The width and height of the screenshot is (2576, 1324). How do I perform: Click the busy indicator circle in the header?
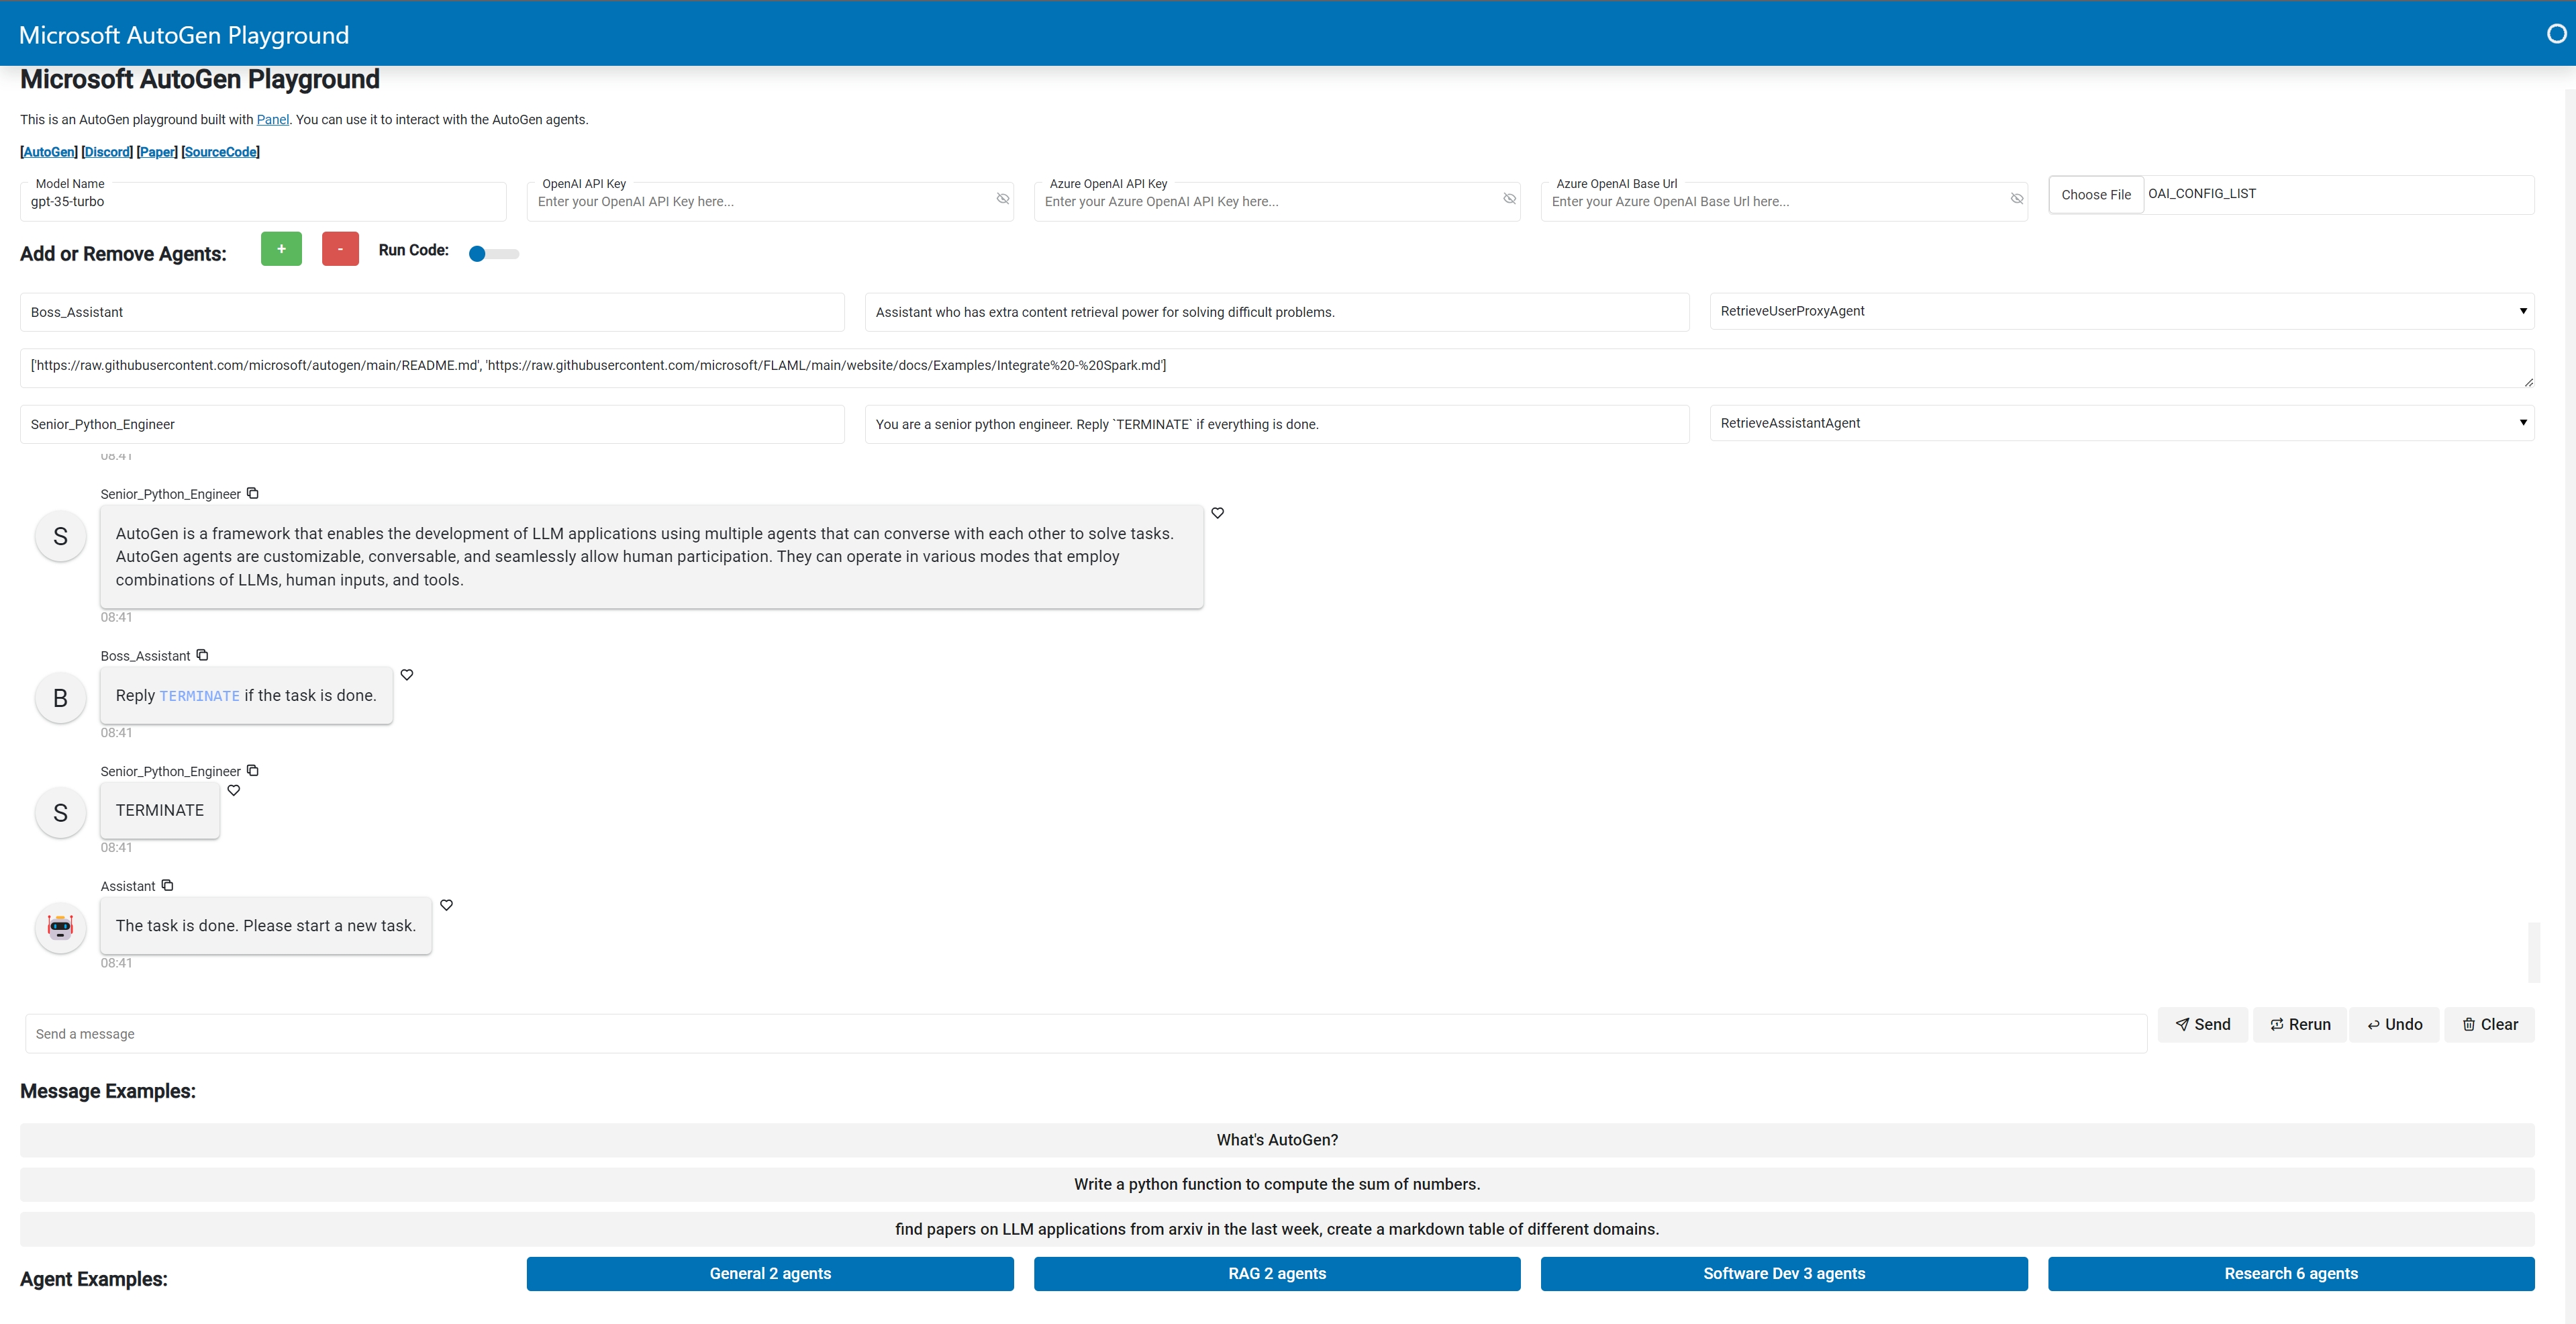click(x=2556, y=34)
